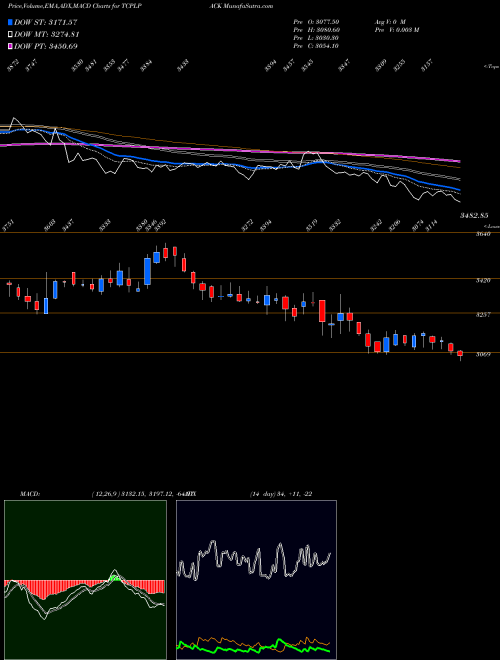Click the 'Pre H: 3080.60' high value

tap(316, 30)
